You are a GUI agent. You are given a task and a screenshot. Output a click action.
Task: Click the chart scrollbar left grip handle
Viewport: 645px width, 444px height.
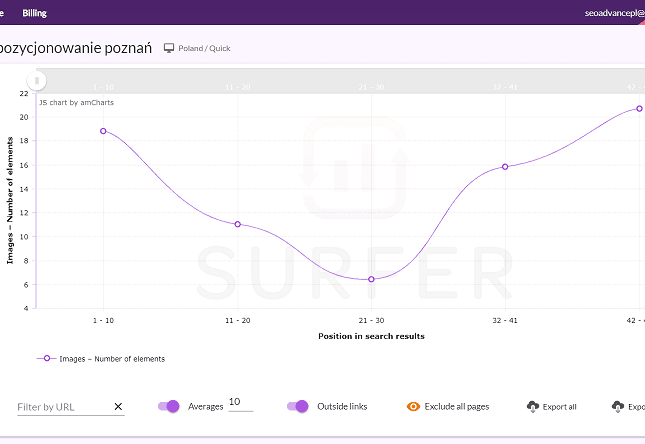[x=37, y=80]
